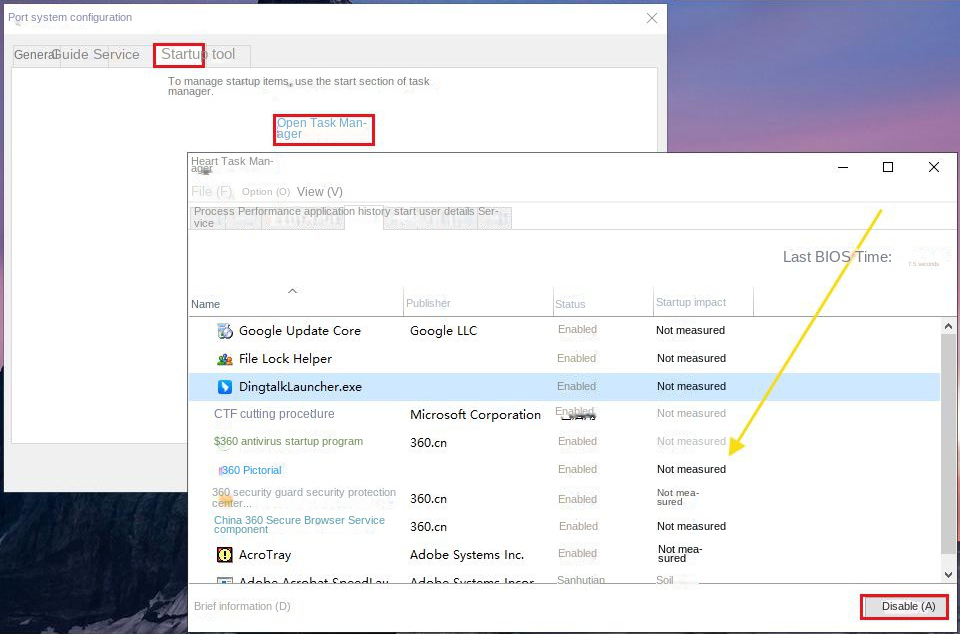Click scrollbar up arrow in startup list
Viewport: 960px width, 634px height.
coord(948,327)
